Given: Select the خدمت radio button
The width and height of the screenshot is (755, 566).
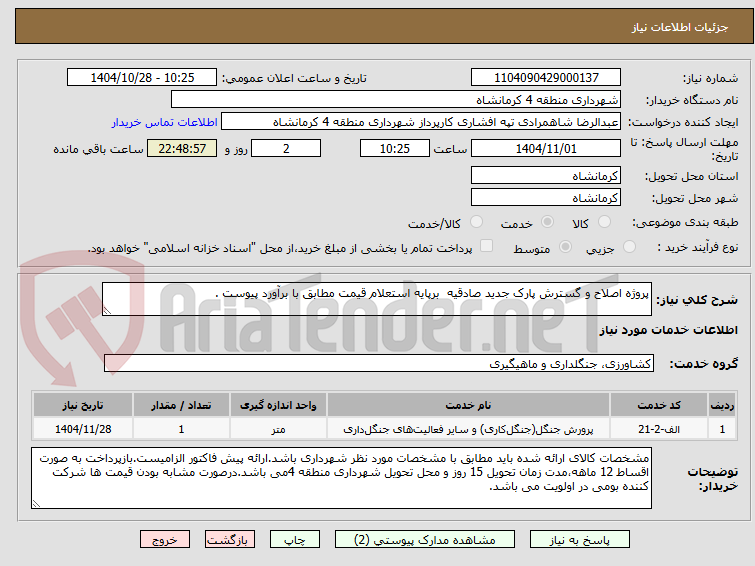Looking at the screenshot, I should [547, 222].
